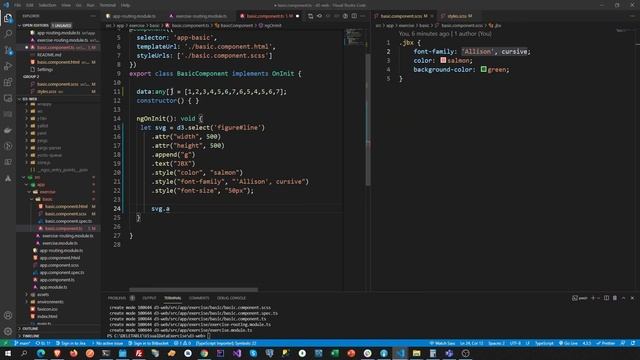Collapse the app folder in tree
Viewport: 640px width, 360px height.
(x=59, y=184)
